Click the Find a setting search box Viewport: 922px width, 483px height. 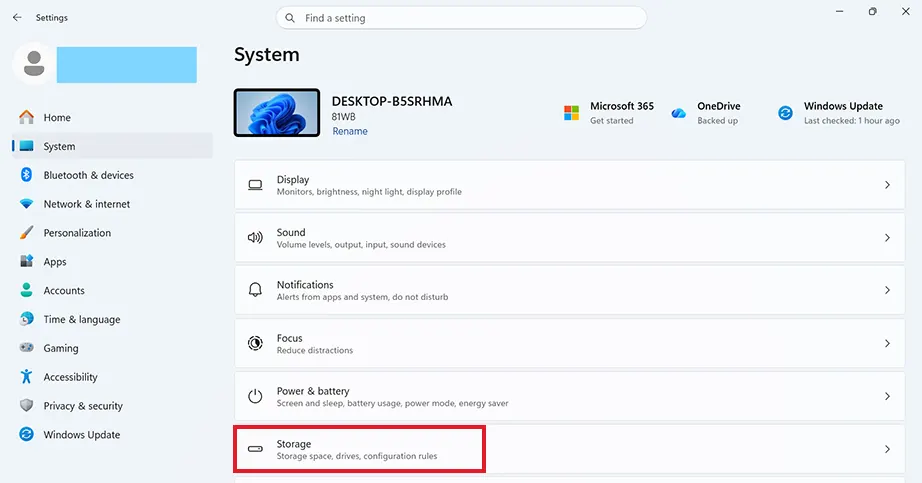tap(461, 18)
